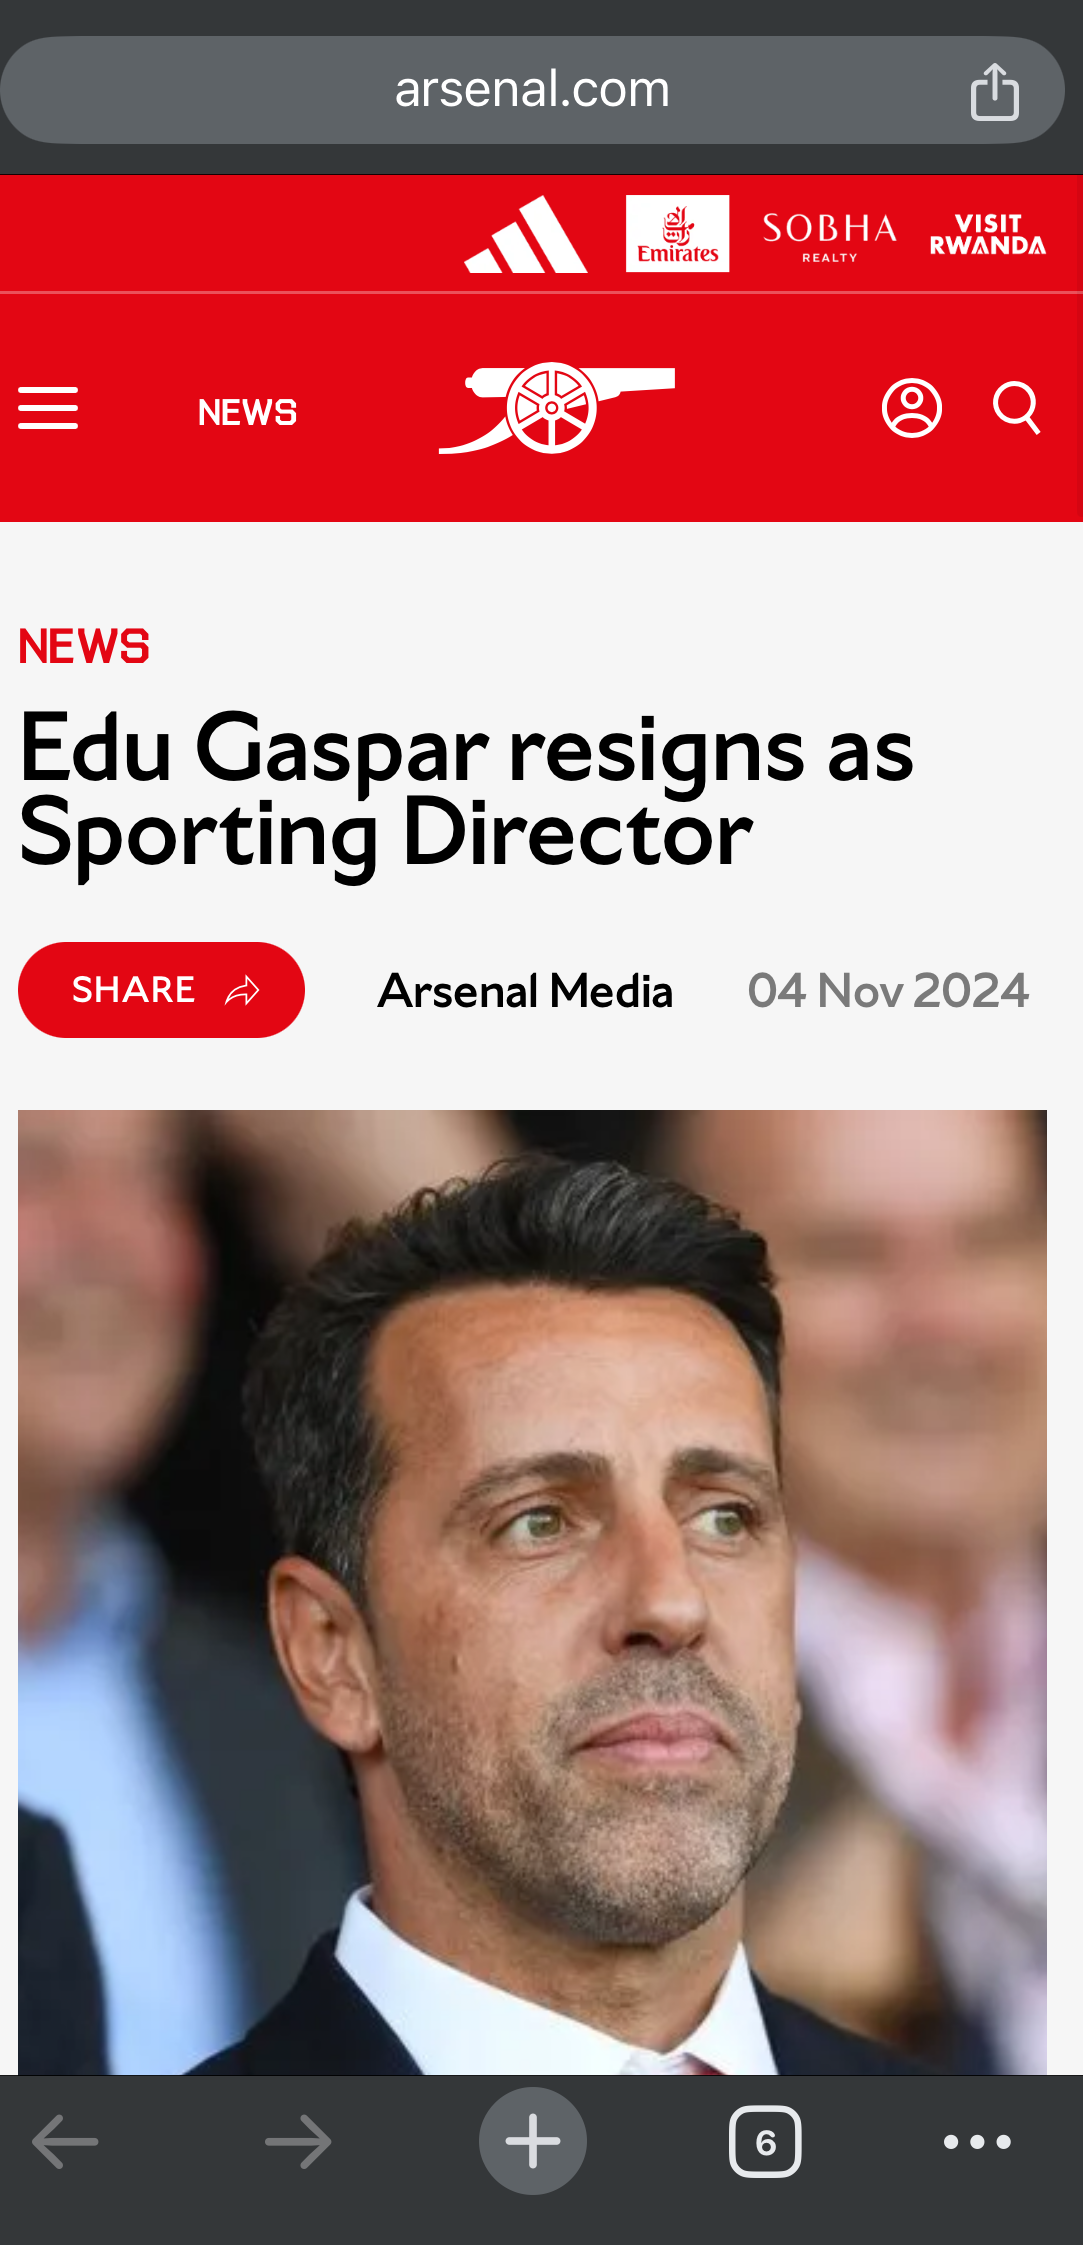Click the Visit Rwanda sponsor logo

coord(987,235)
